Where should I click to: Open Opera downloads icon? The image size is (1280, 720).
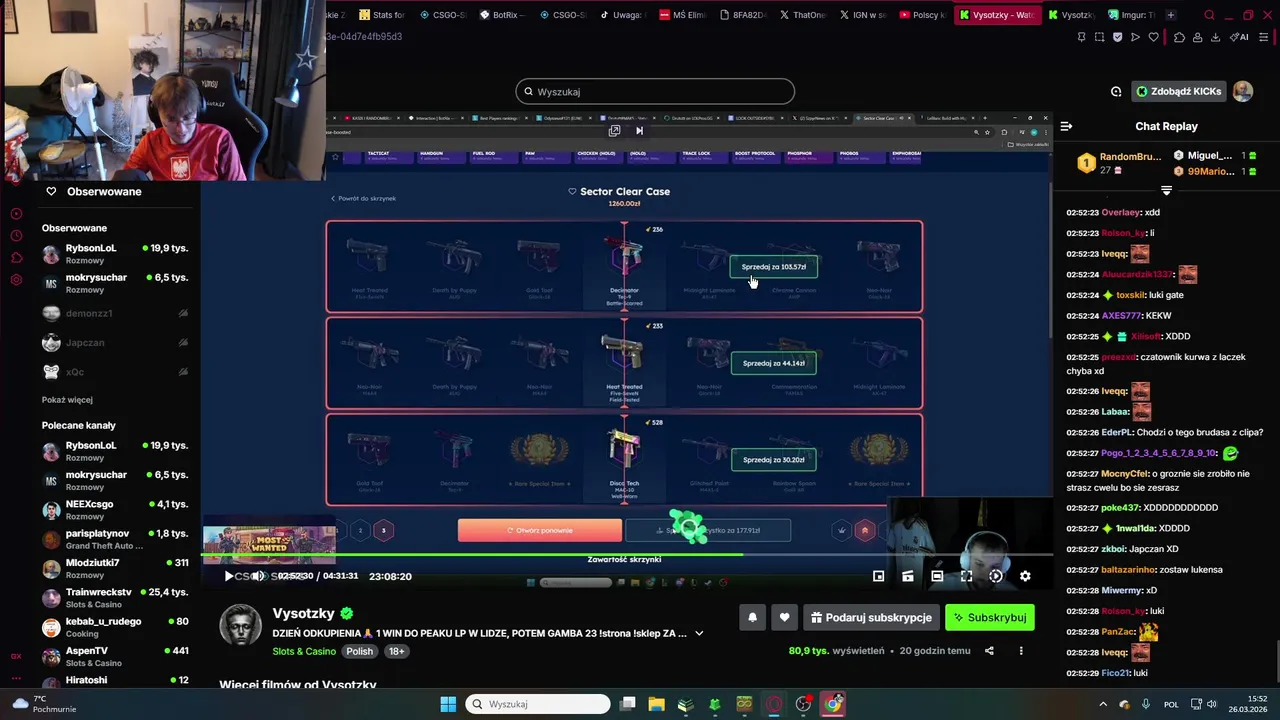point(1215,37)
